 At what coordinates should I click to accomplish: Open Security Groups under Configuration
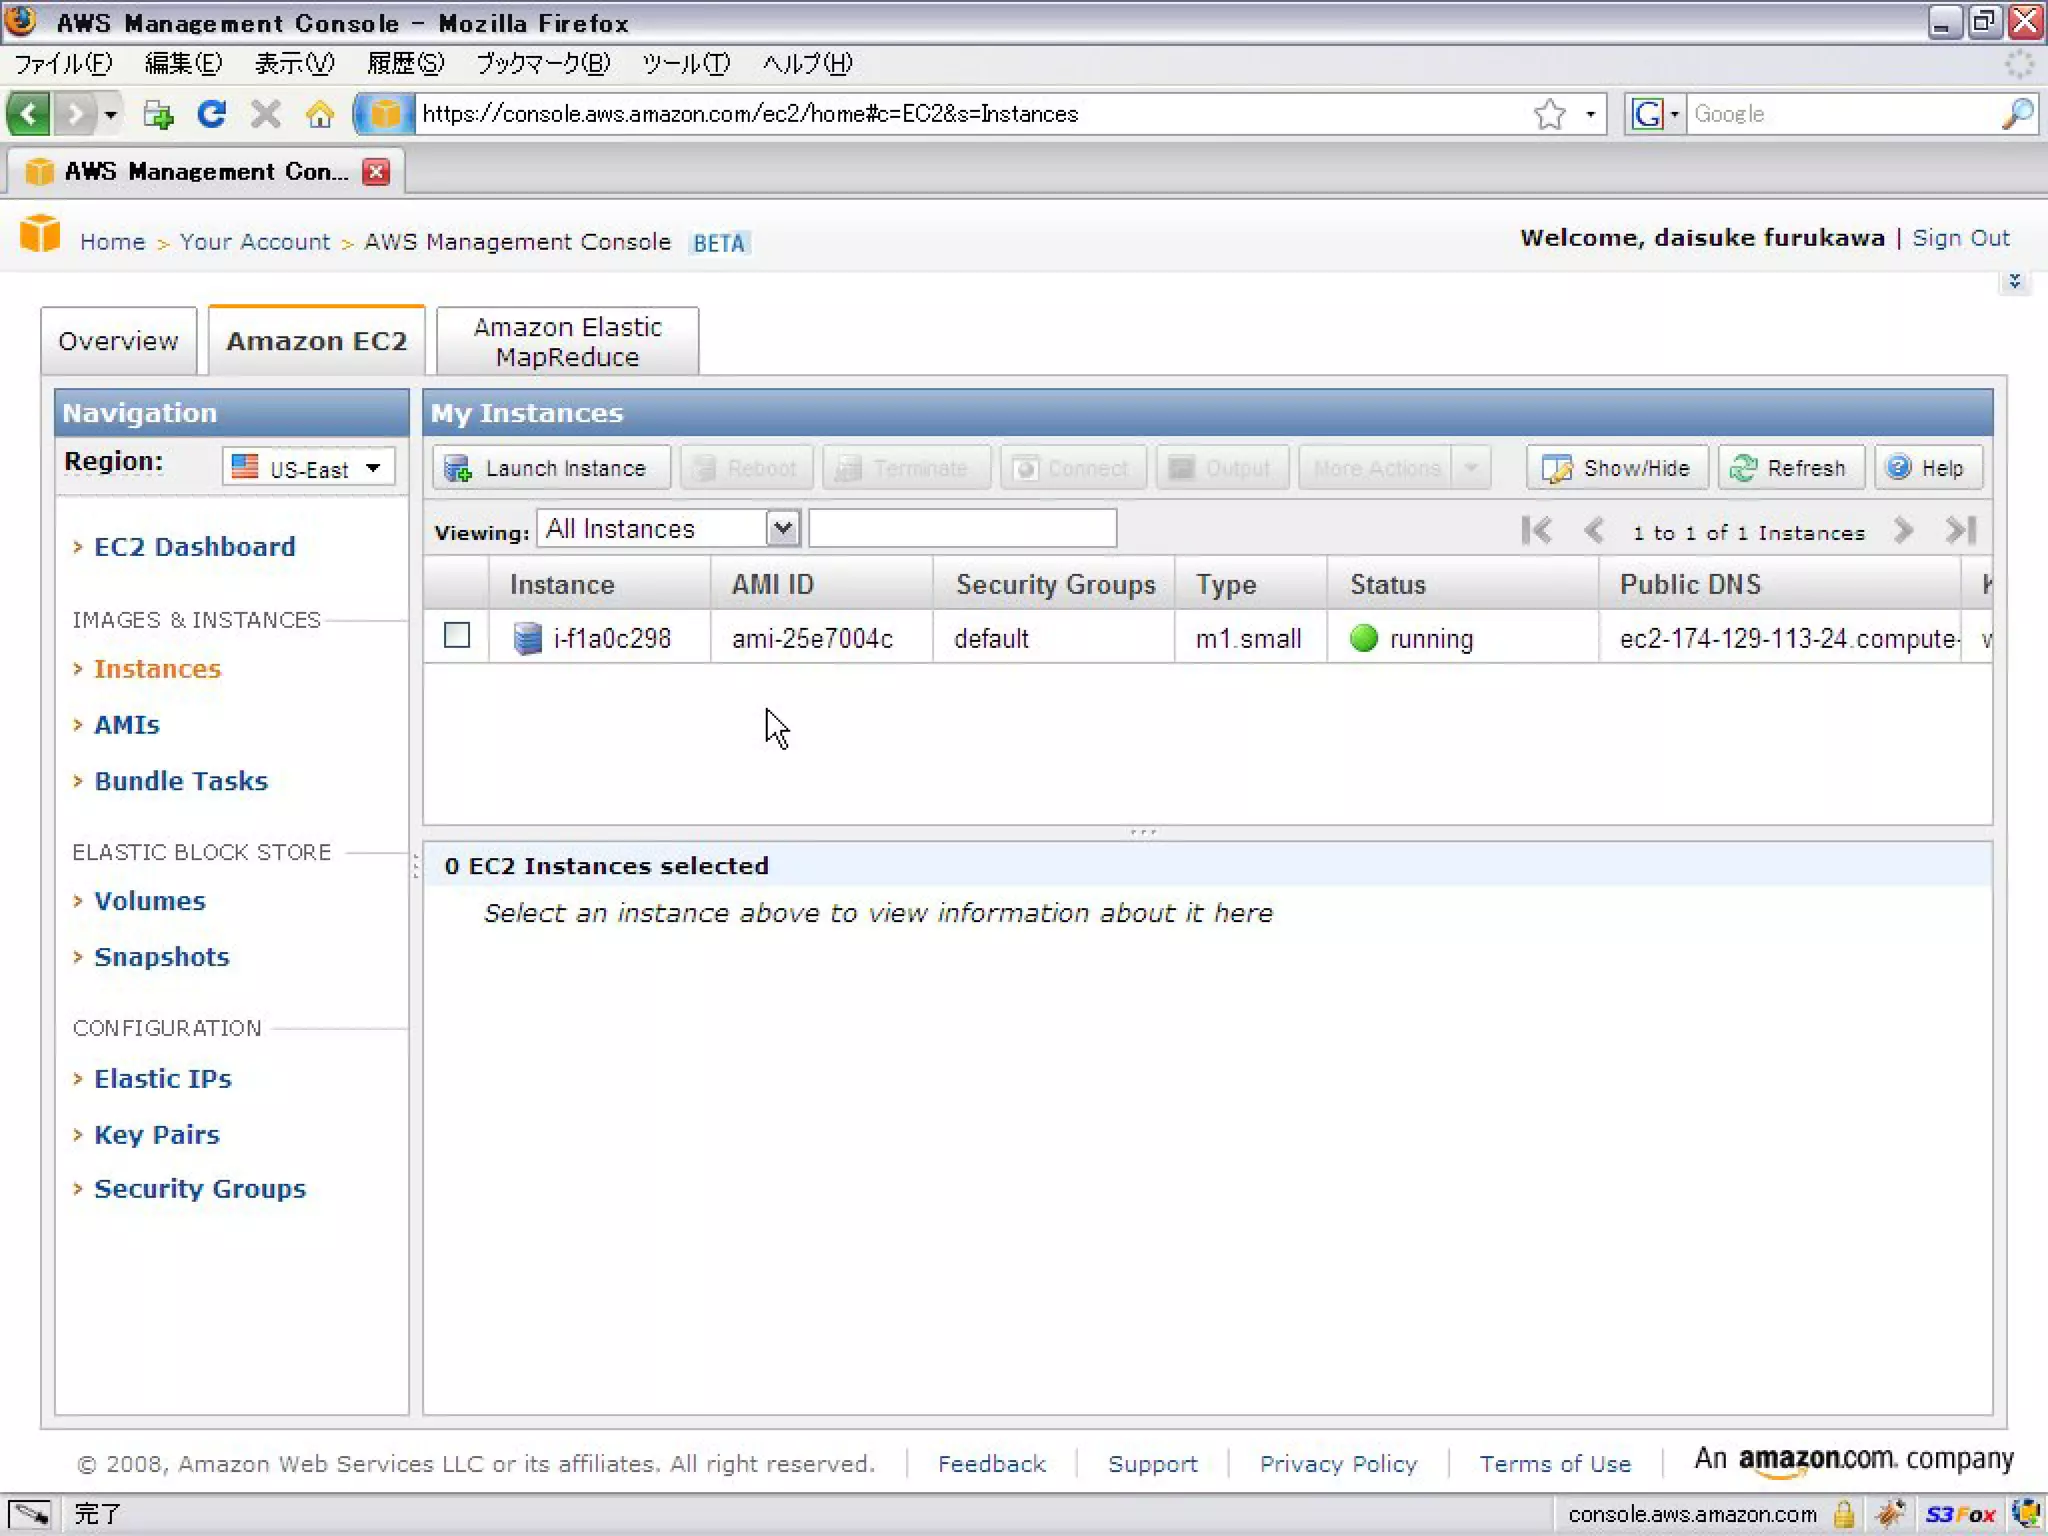point(200,1189)
